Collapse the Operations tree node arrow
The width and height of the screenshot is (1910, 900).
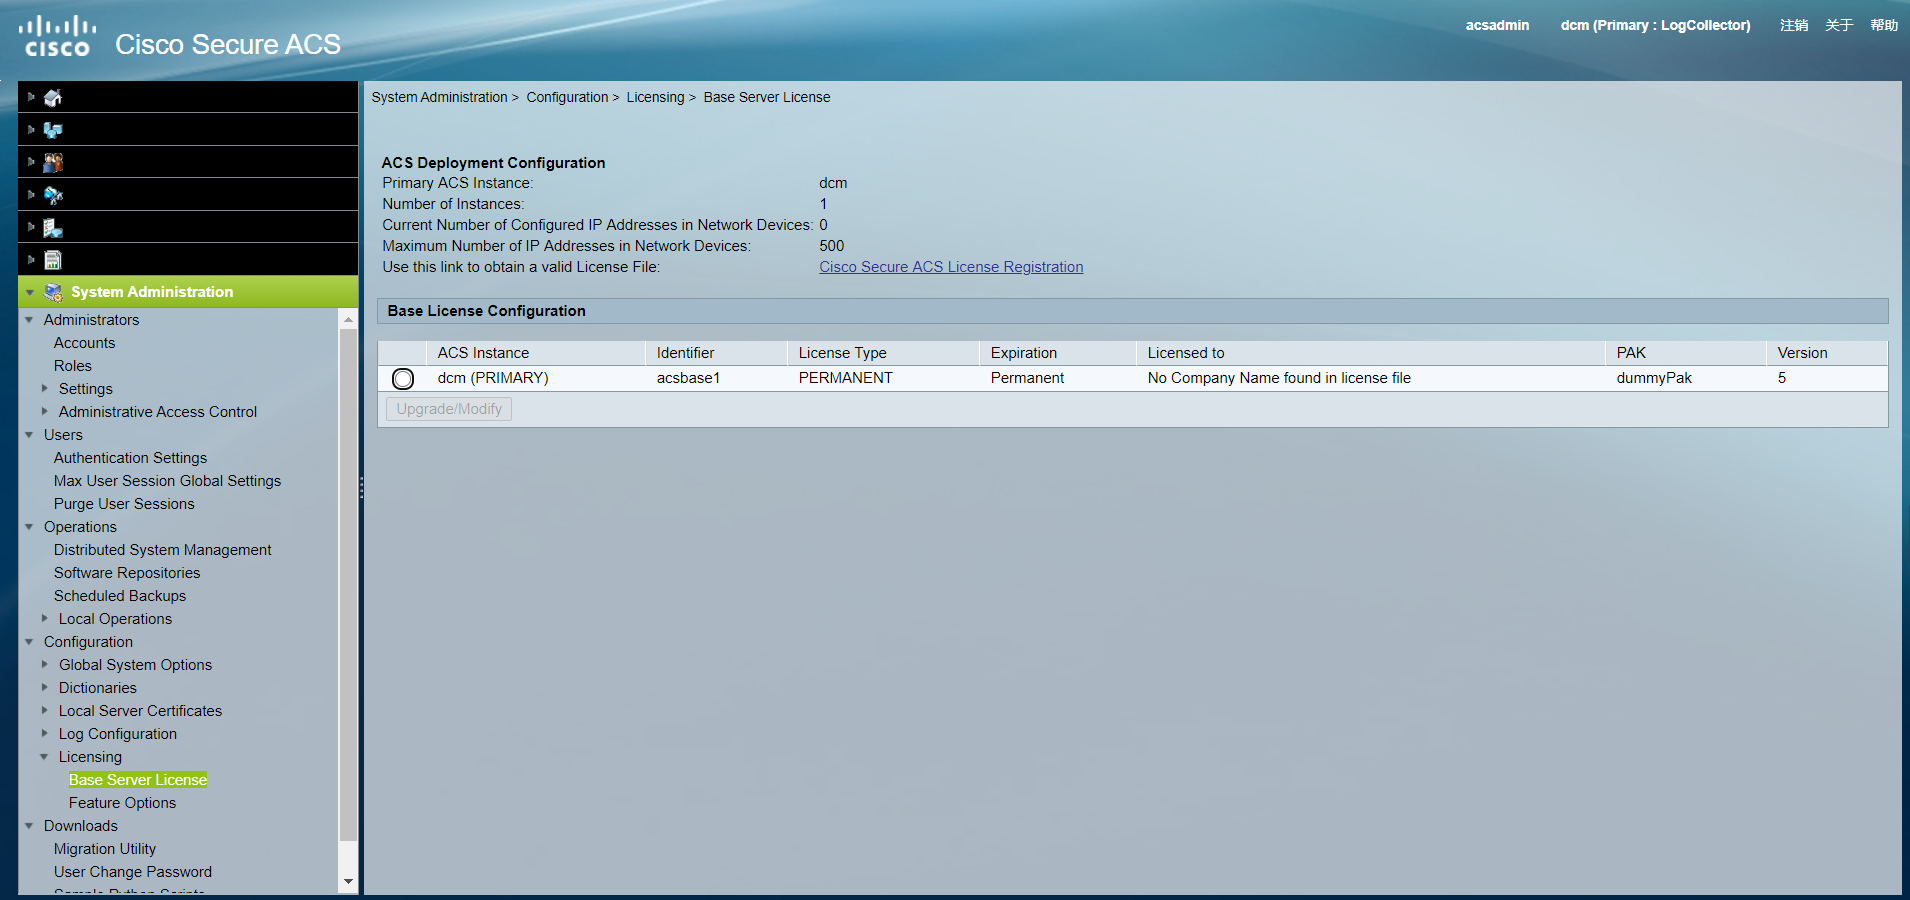[29, 527]
